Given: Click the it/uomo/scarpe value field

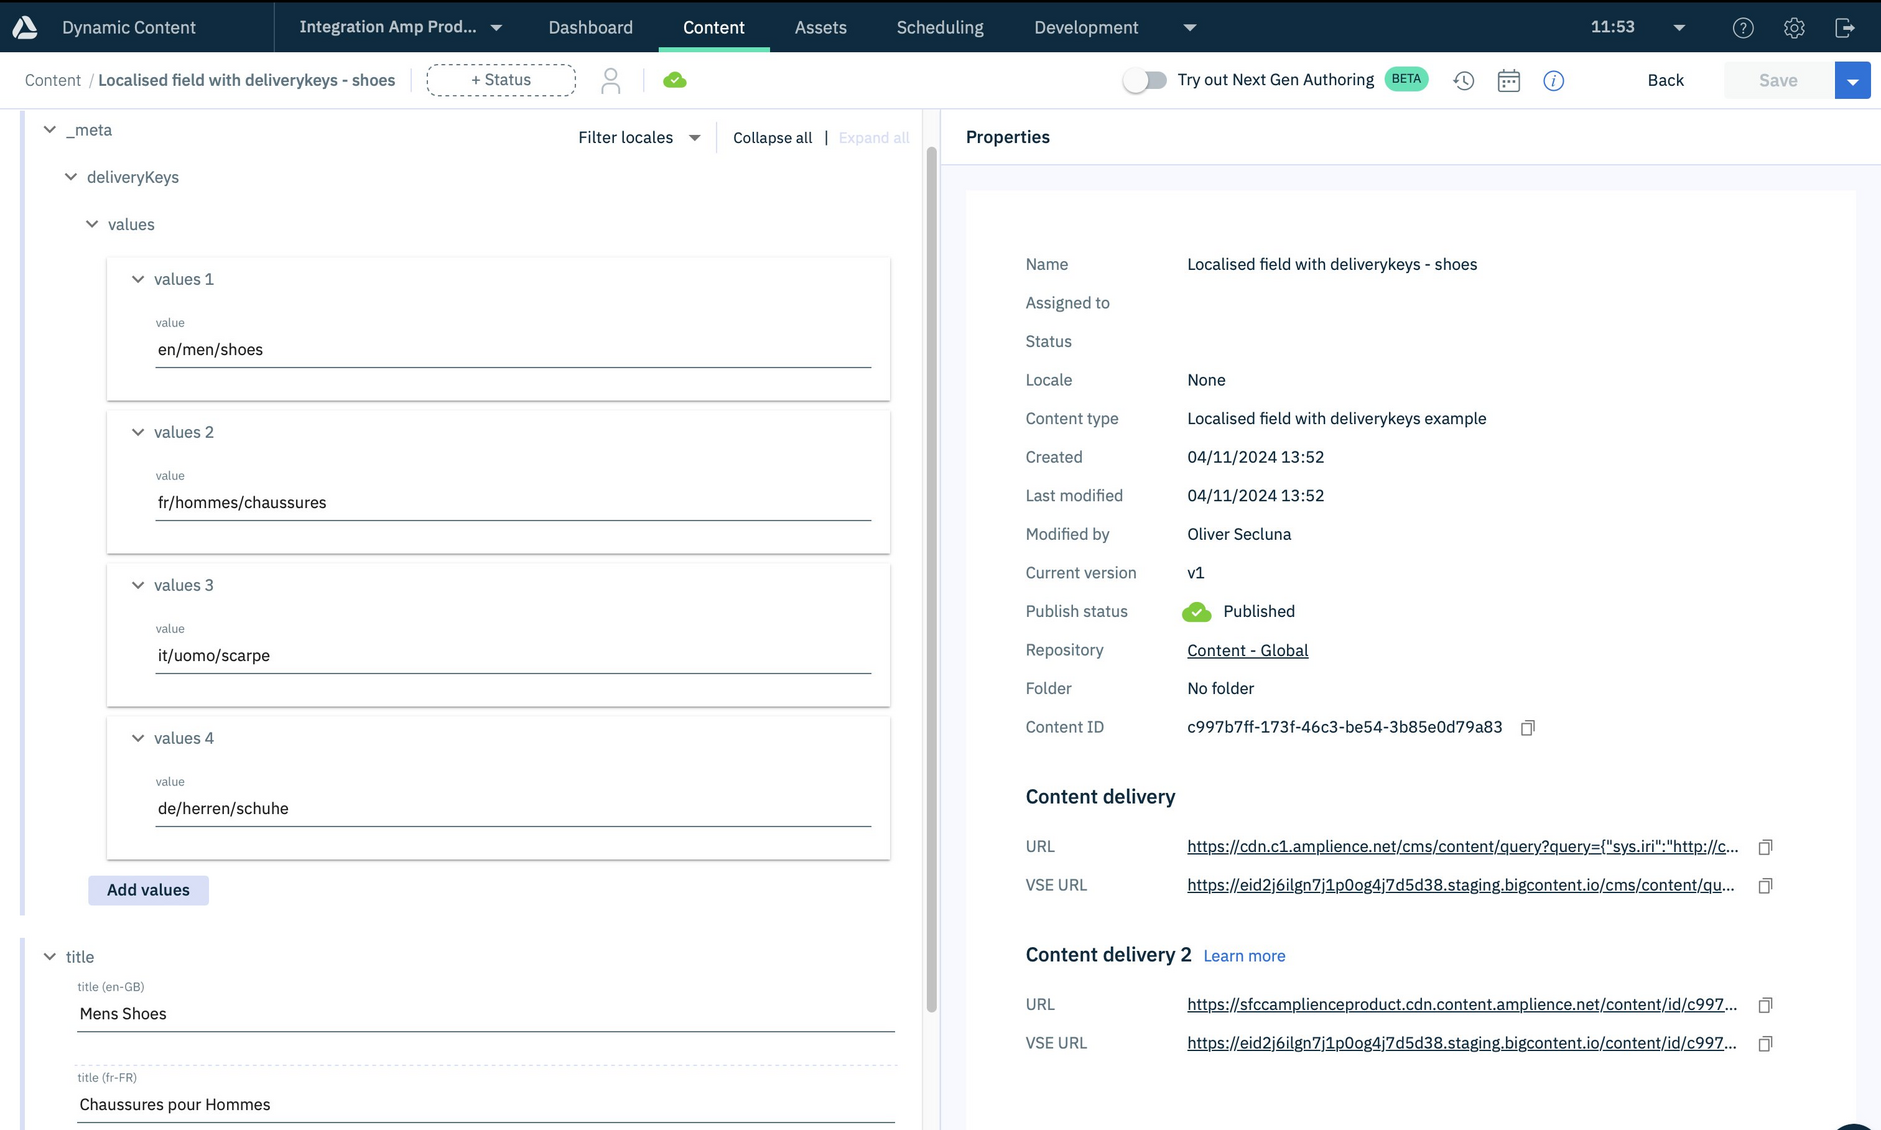Looking at the screenshot, I should click(x=513, y=656).
